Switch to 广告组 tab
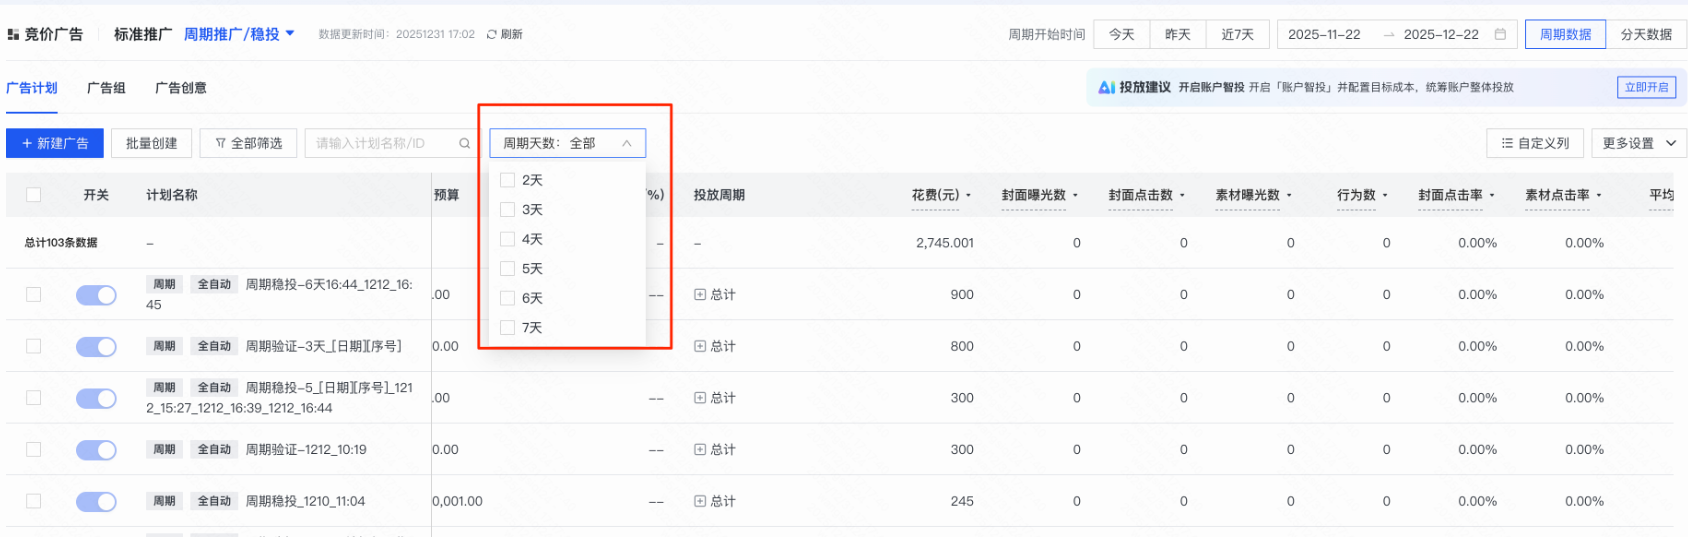Image resolution: width=1688 pixels, height=537 pixels. (106, 88)
